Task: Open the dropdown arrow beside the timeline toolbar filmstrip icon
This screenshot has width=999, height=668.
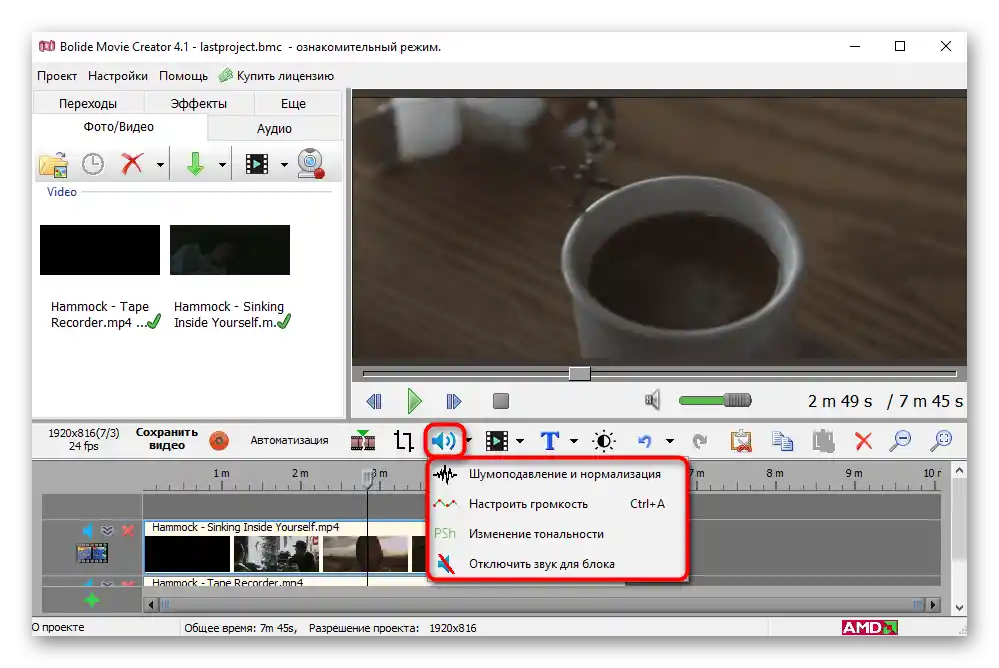Action: (x=520, y=440)
